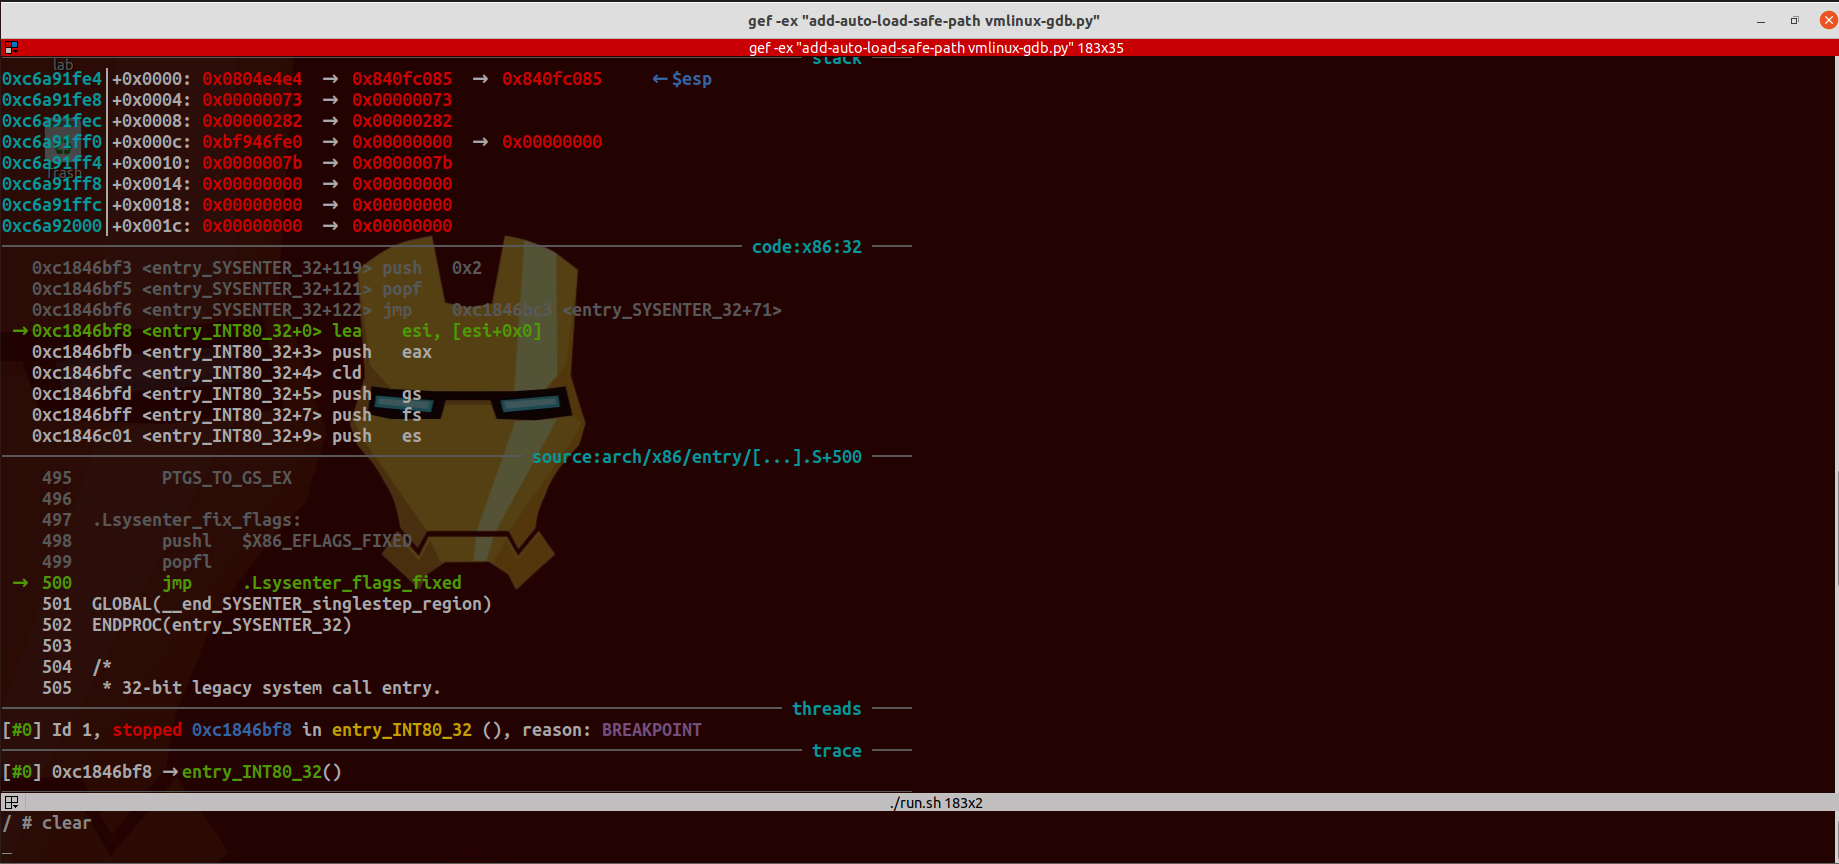This screenshot has width=1839, height=864.
Task: Click the grid icon beside ./run.sh titlebar
Action: (x=11, y=802)
